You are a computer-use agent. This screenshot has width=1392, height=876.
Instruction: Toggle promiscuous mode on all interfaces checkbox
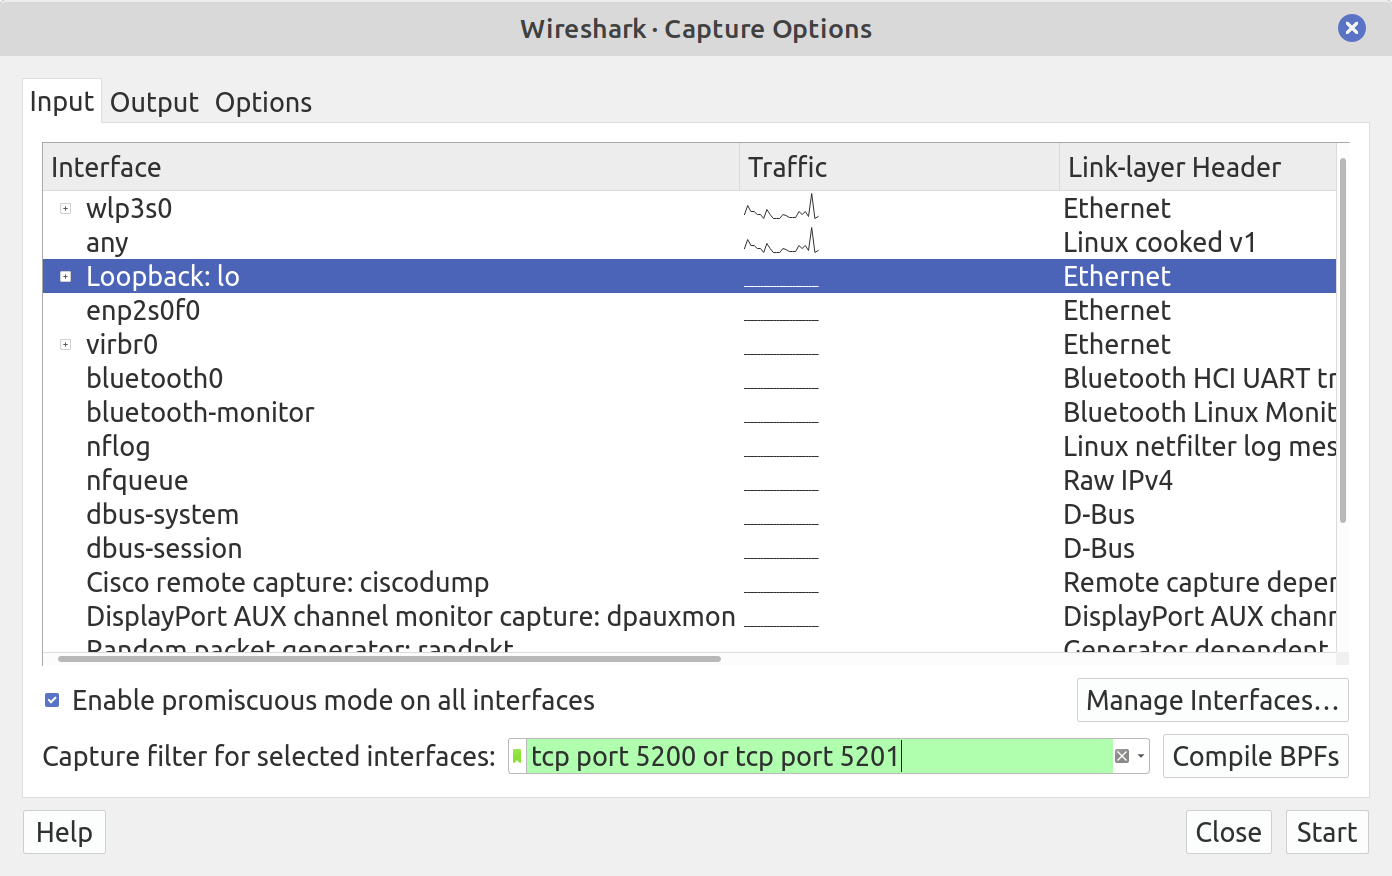[52, 700]
